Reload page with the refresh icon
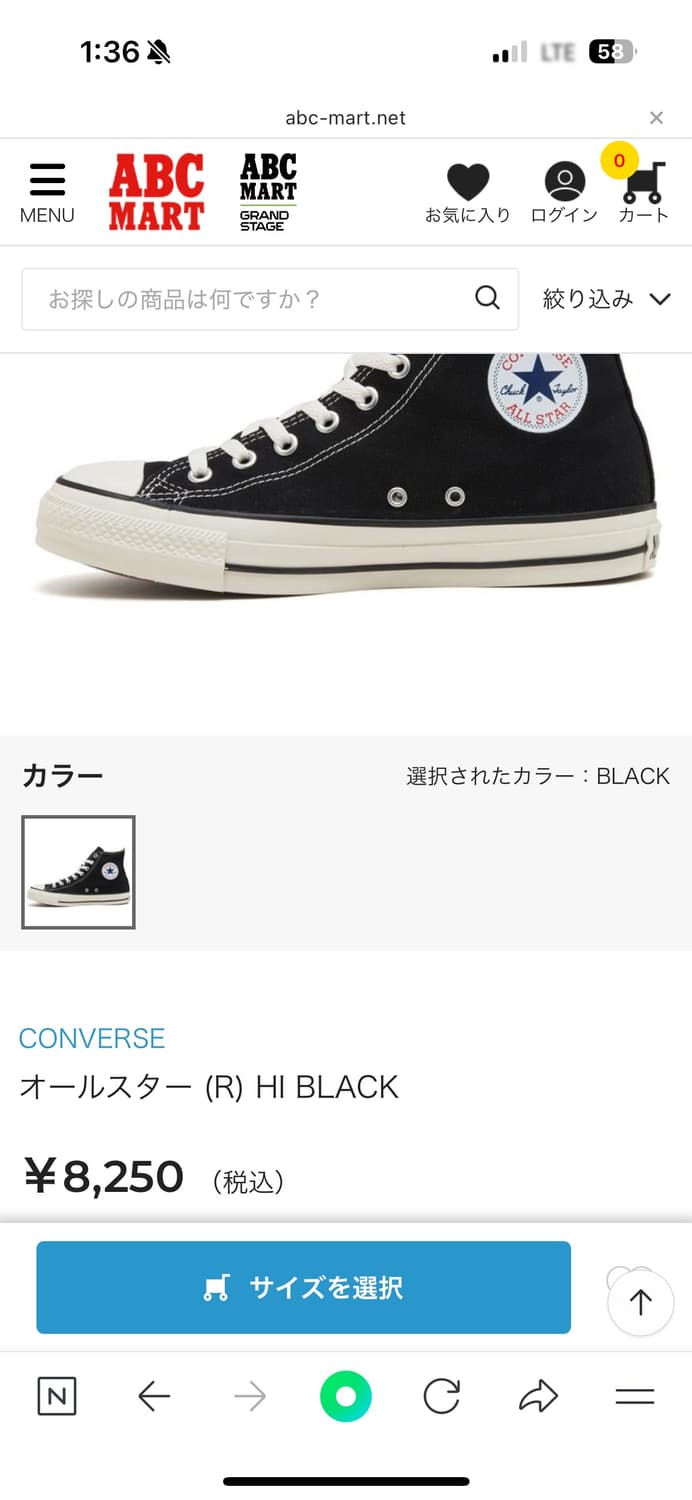 coord(441,1396)
